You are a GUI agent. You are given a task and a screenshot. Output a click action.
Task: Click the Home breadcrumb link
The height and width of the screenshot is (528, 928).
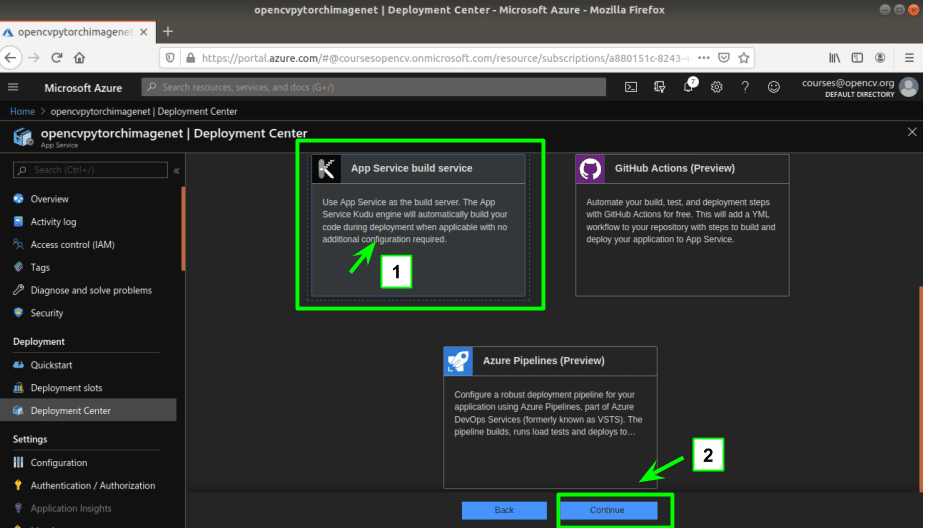click(22, 111)
